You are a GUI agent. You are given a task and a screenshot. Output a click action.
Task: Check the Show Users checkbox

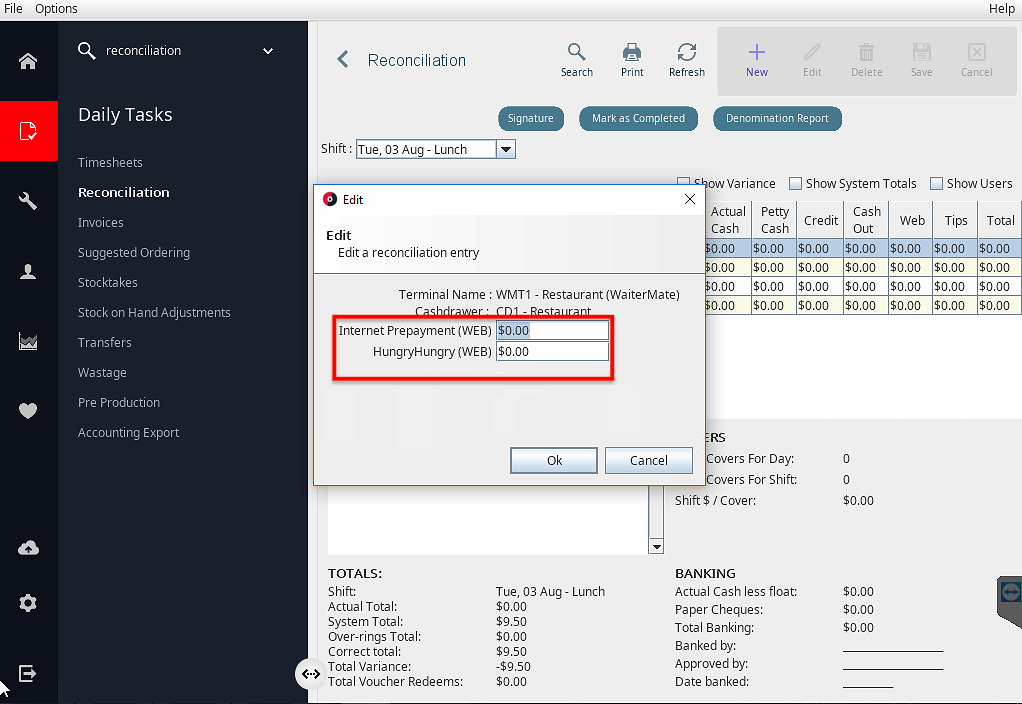[x=936, y=184]
